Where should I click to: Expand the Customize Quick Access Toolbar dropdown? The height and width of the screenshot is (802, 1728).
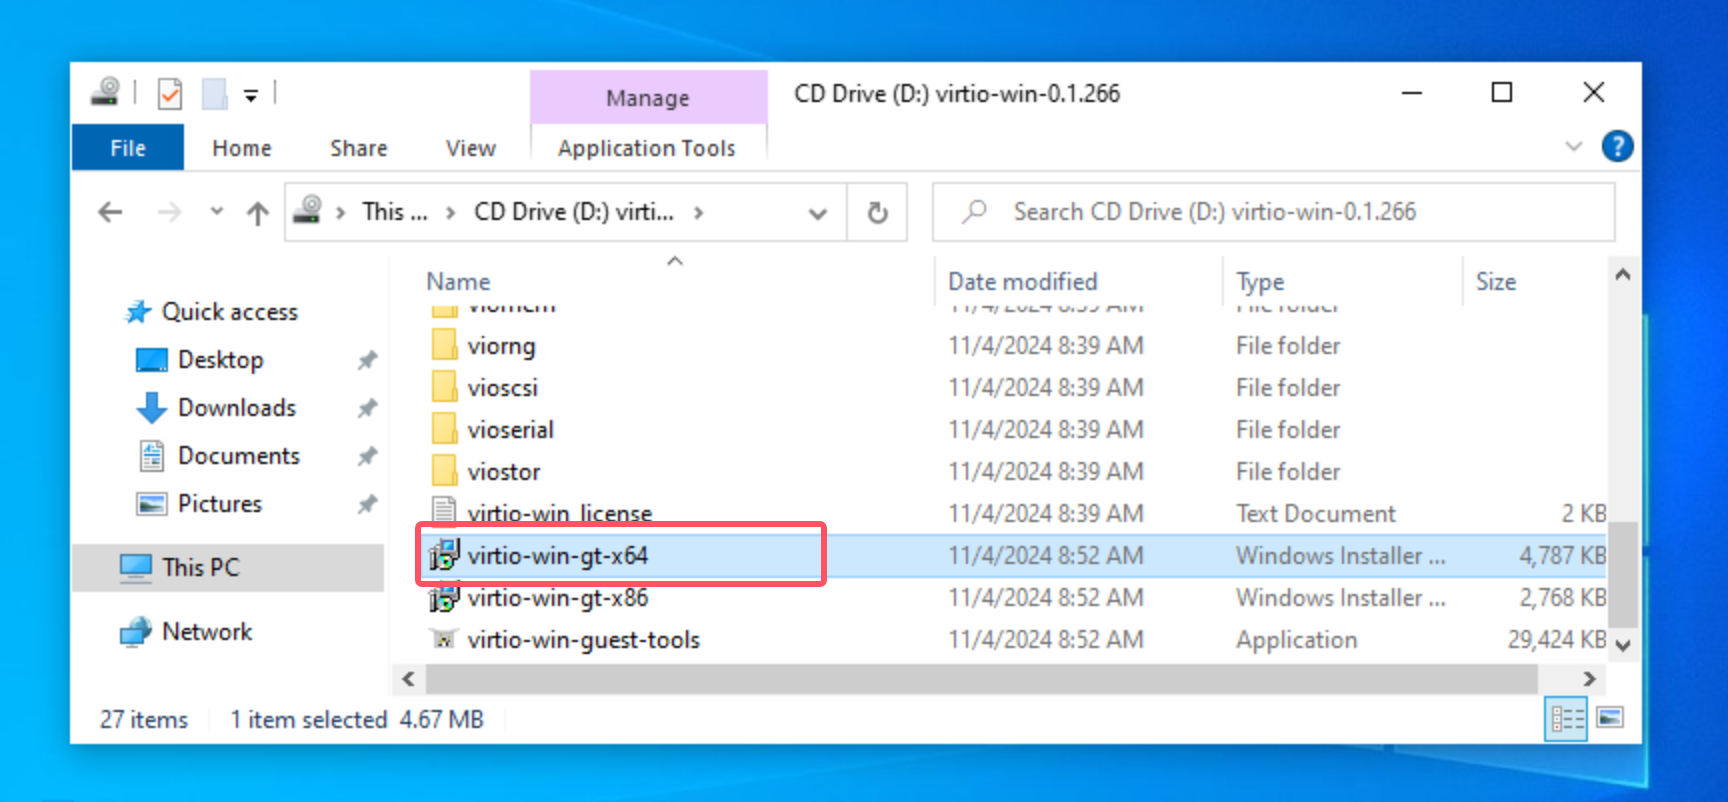[x=251, y=96]
